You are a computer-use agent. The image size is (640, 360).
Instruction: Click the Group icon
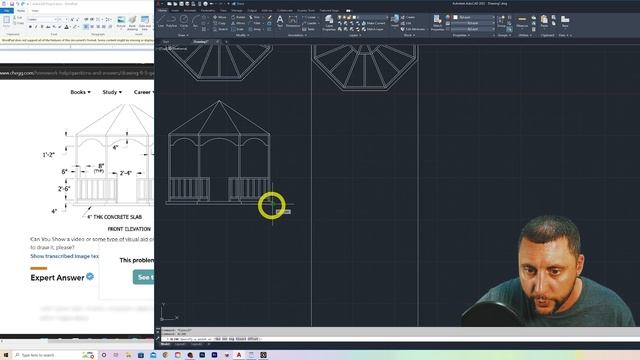point(501,21)
